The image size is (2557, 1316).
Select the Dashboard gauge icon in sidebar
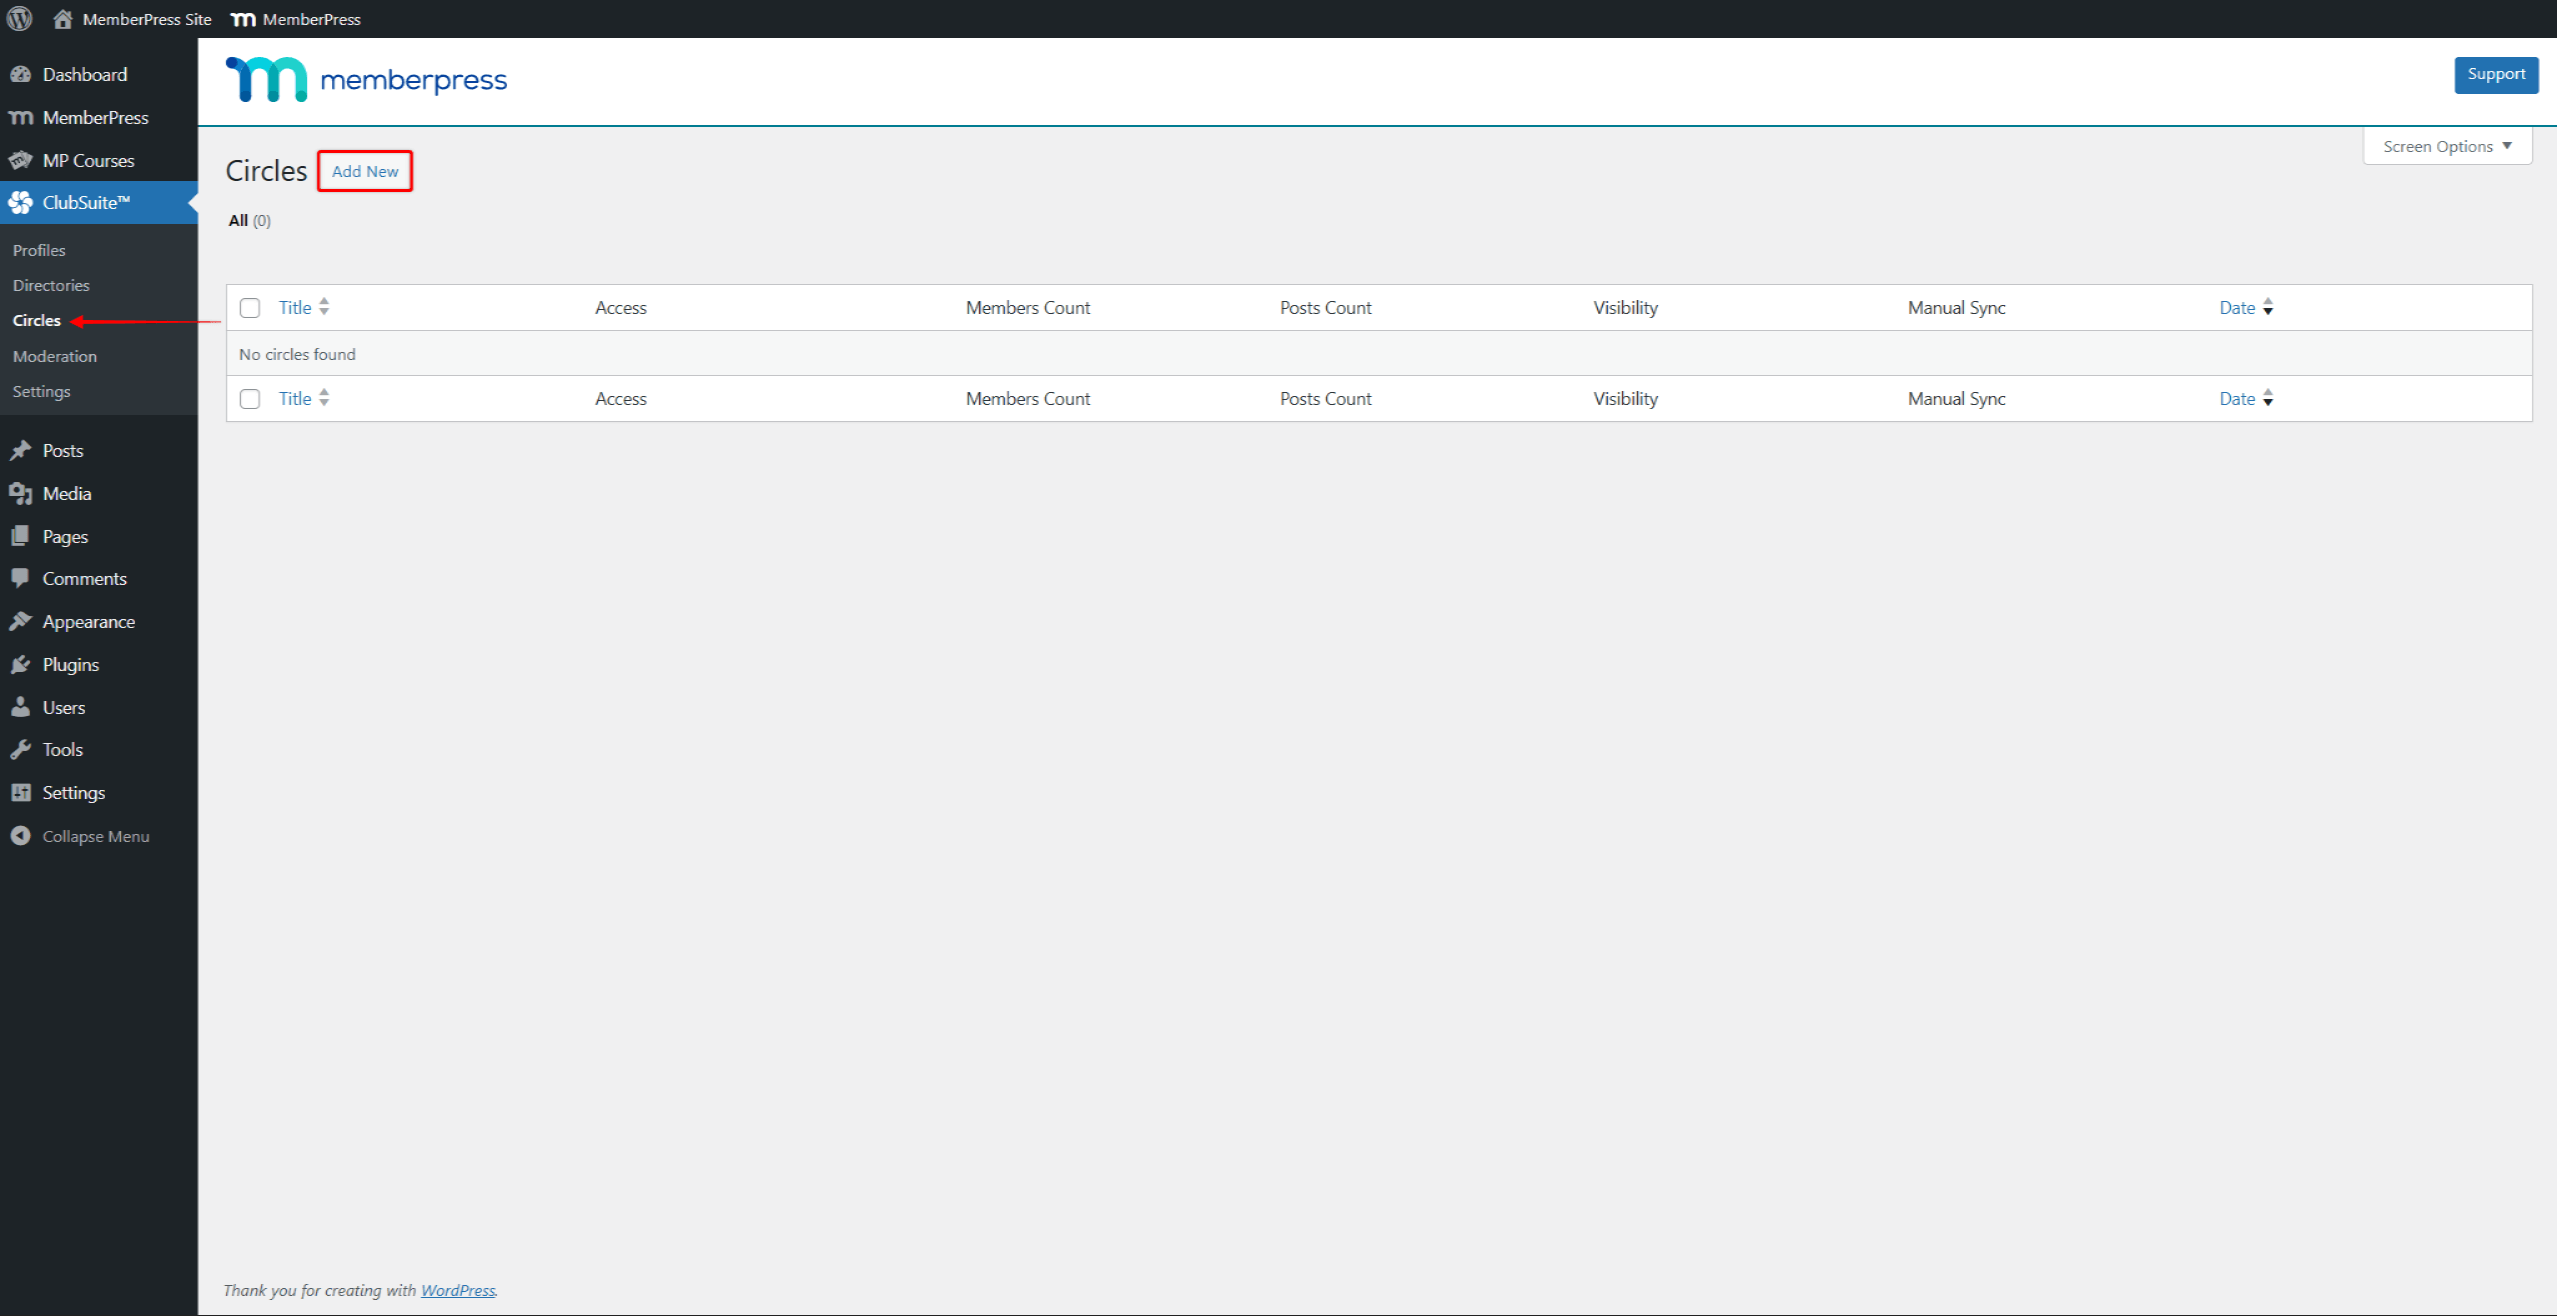tap(22, 74)
